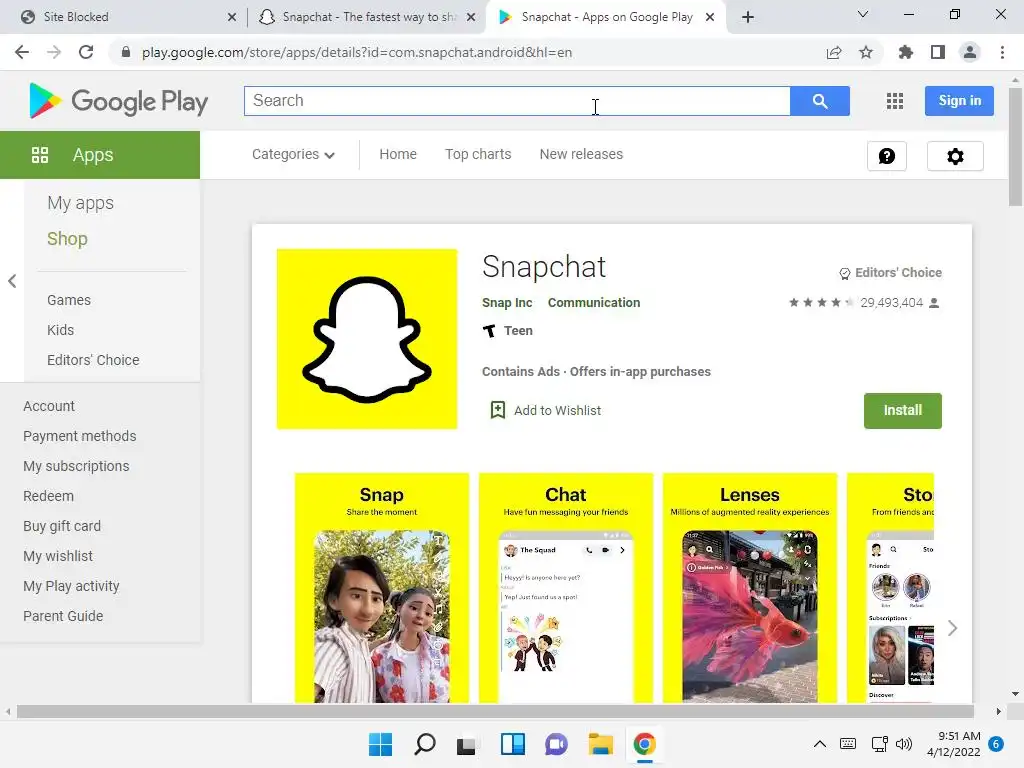The width and height of the screenshot is (1024, 768).
Task: Bookmark this page with the star icon
Action: point(866,52)
